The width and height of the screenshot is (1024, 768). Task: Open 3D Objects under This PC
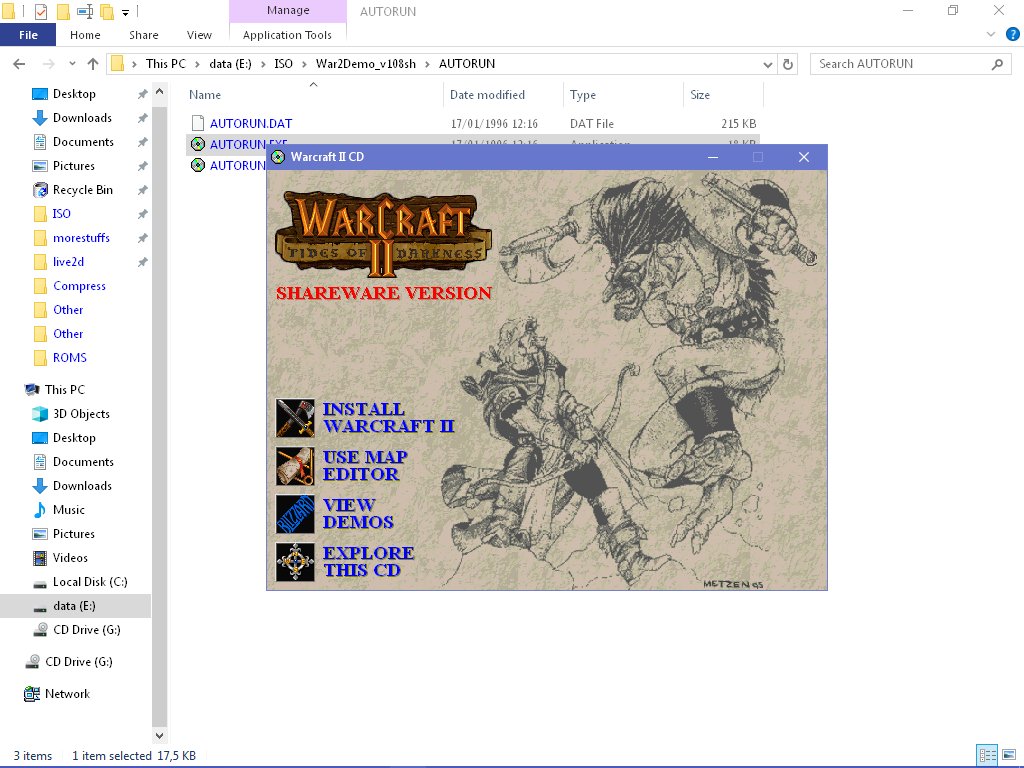point(81,414)
